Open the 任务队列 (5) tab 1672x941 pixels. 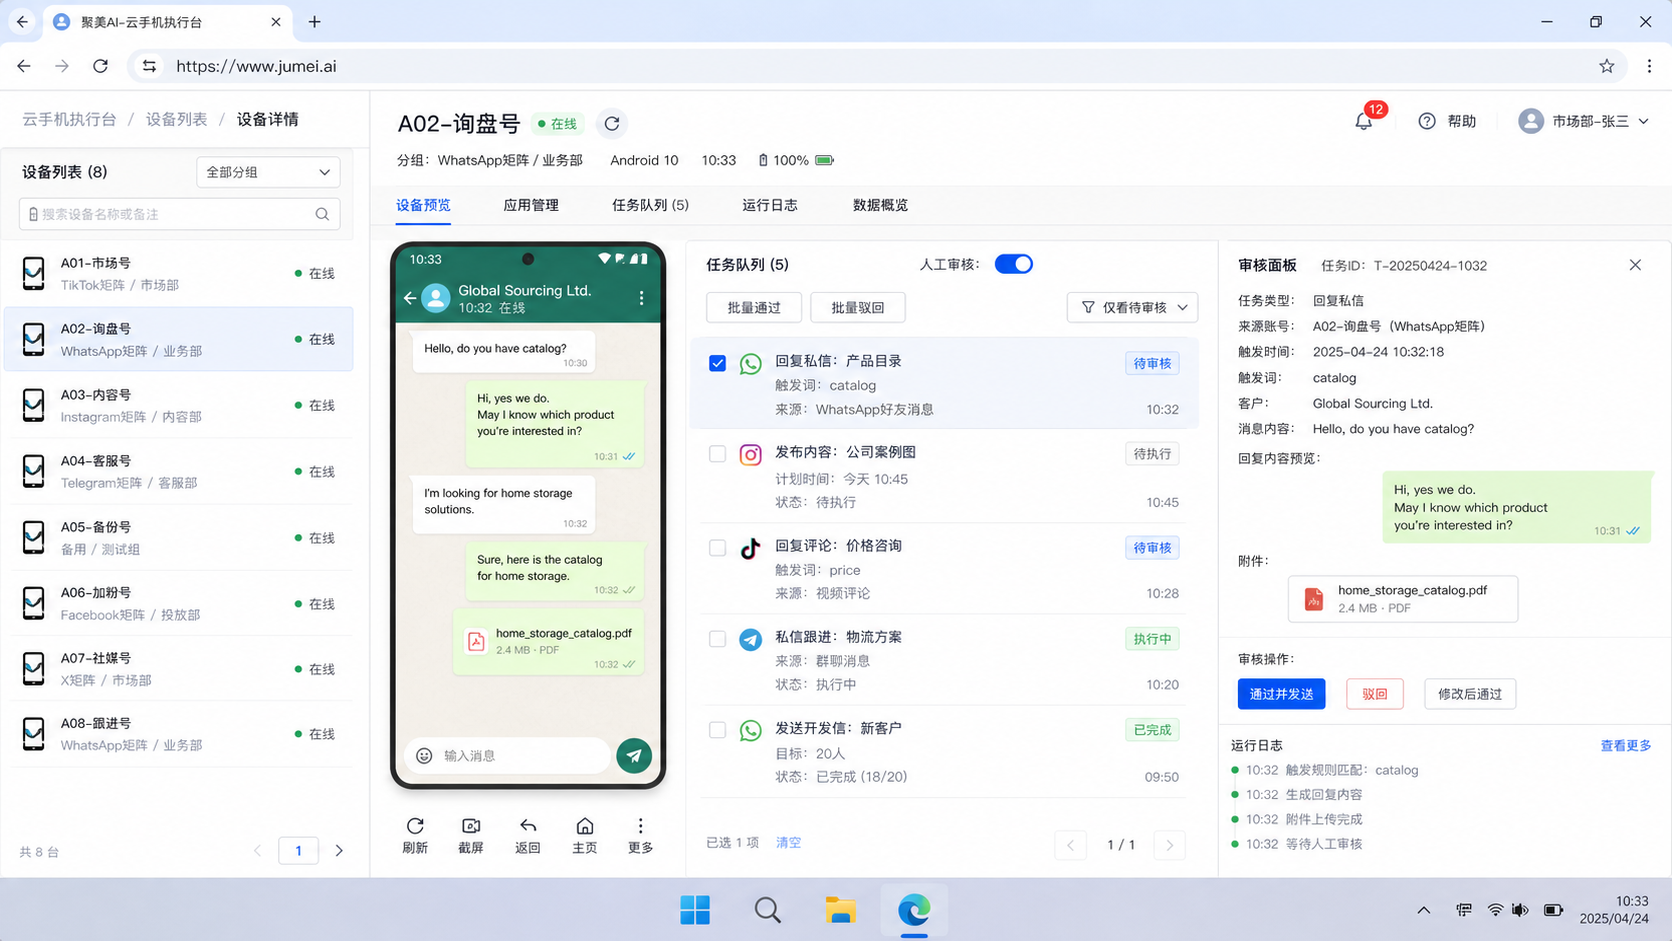[650, 205]
